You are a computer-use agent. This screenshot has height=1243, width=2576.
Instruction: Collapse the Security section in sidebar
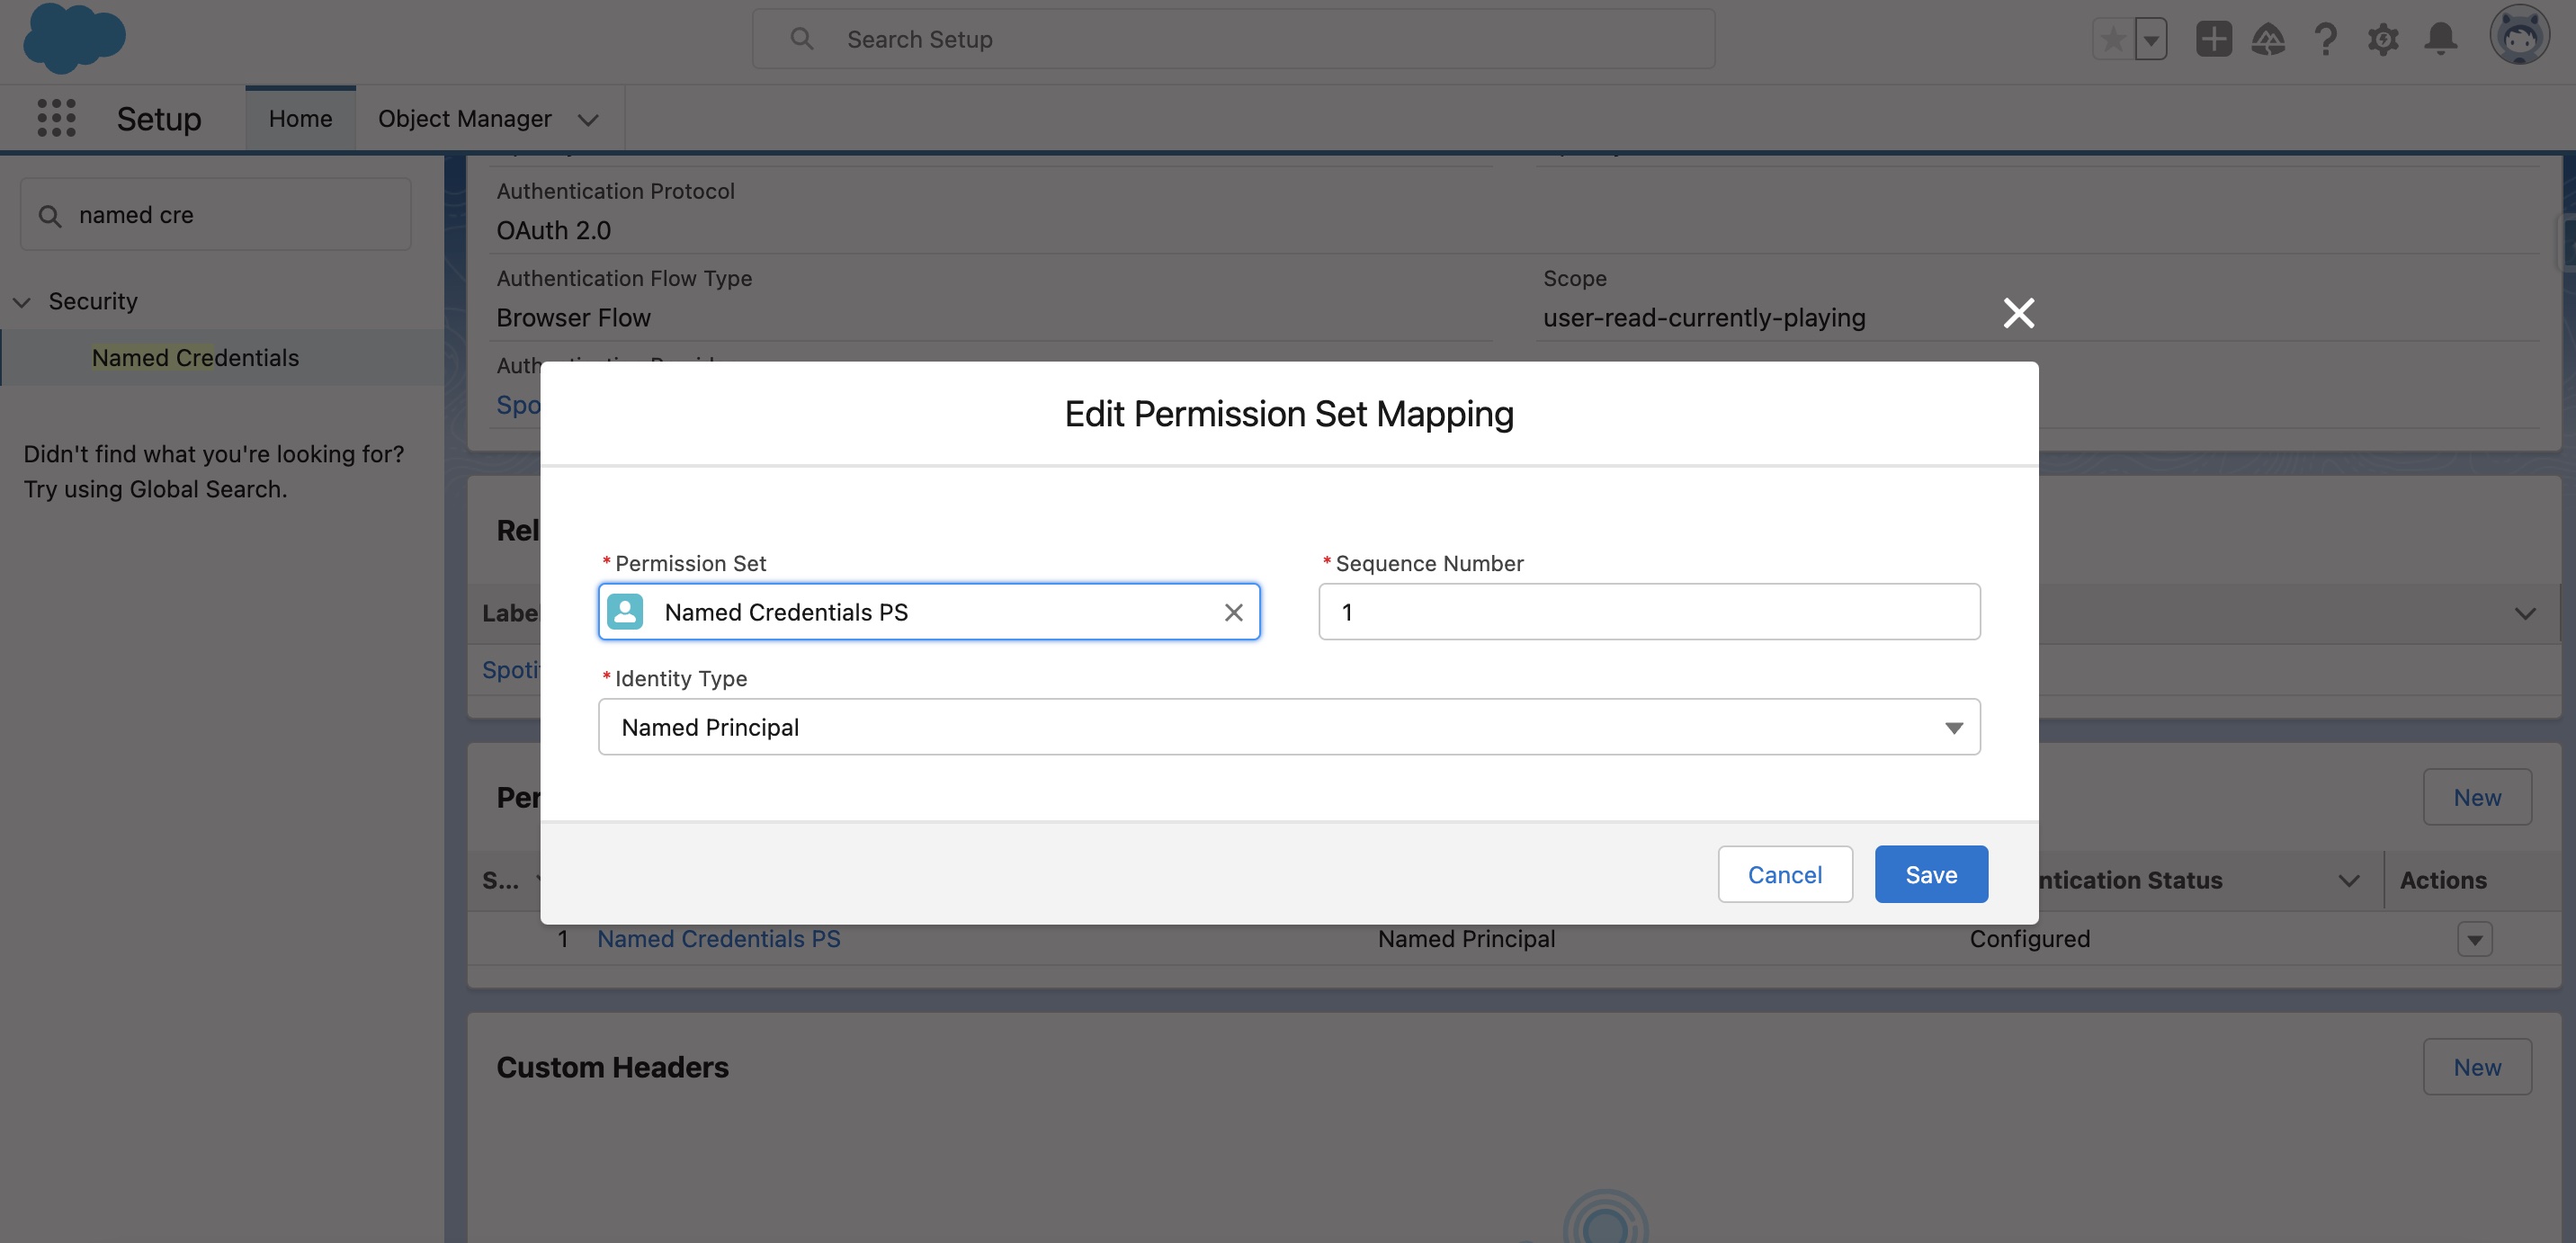(22, 302)
